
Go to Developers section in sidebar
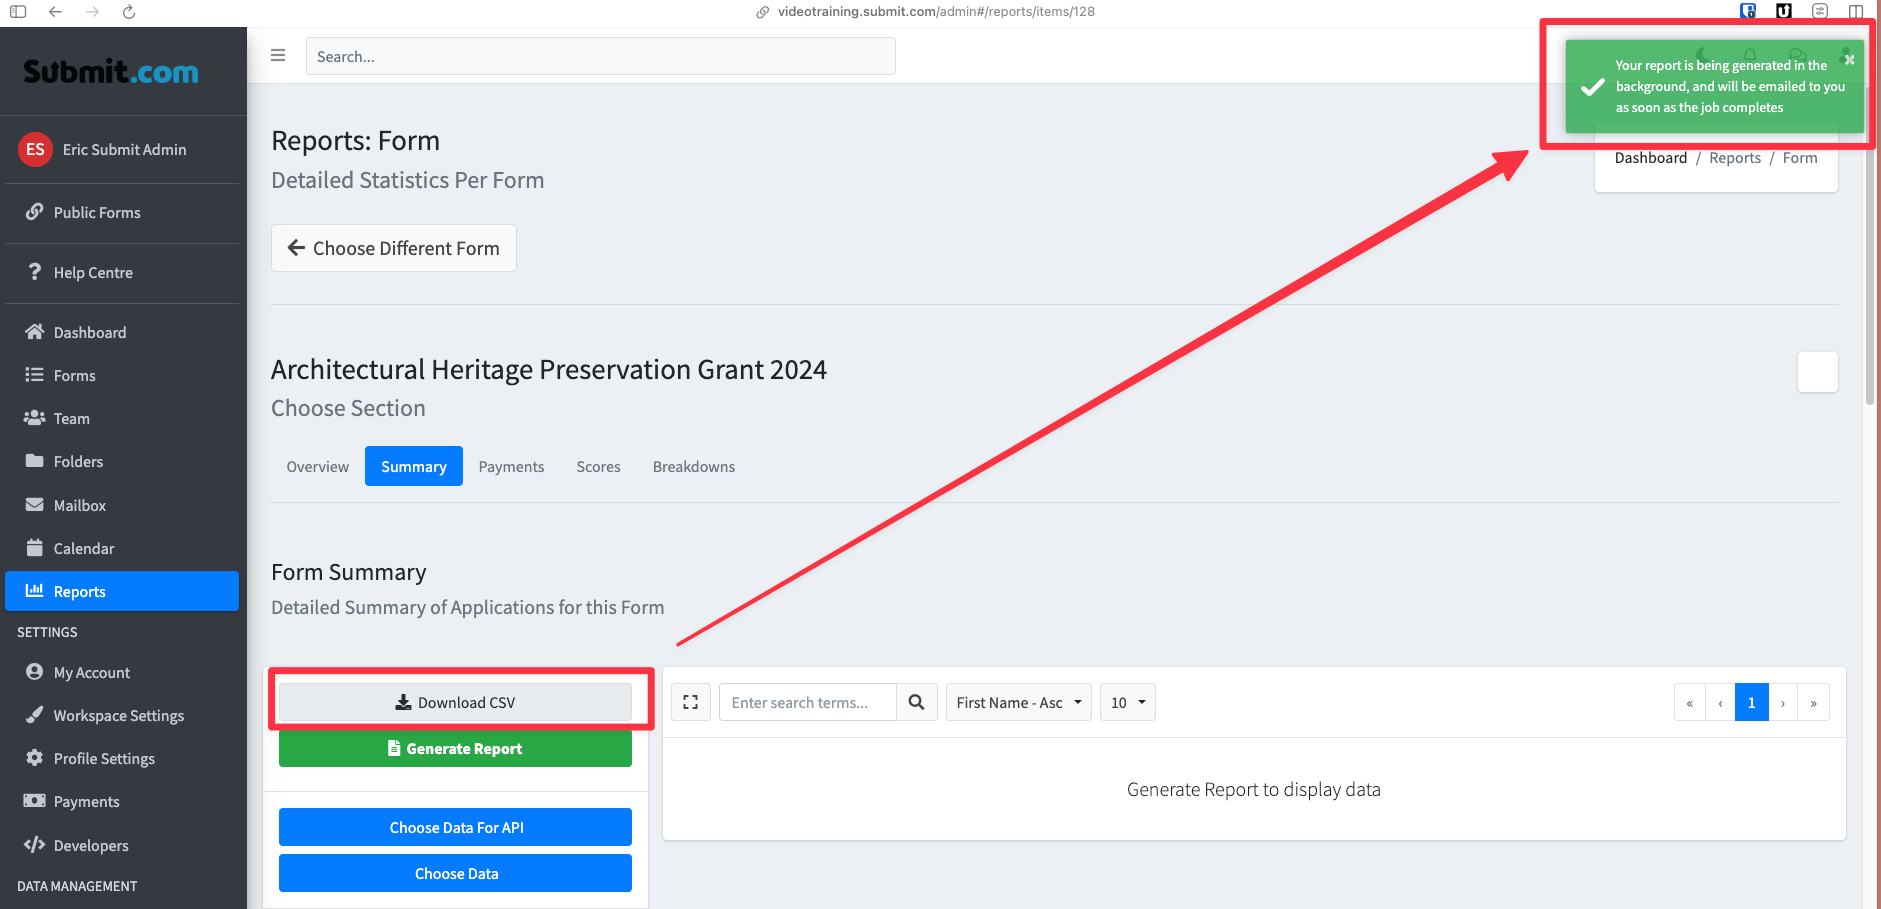[x=91, y=846]
